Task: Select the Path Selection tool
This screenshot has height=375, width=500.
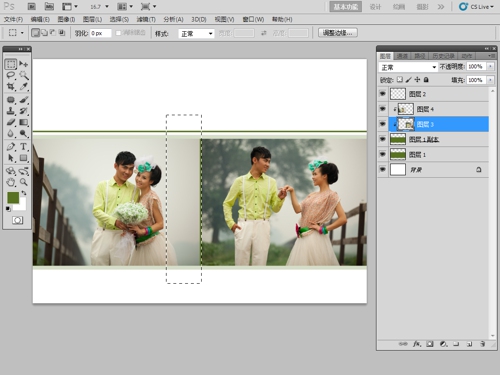Action: tap(11, 158)
